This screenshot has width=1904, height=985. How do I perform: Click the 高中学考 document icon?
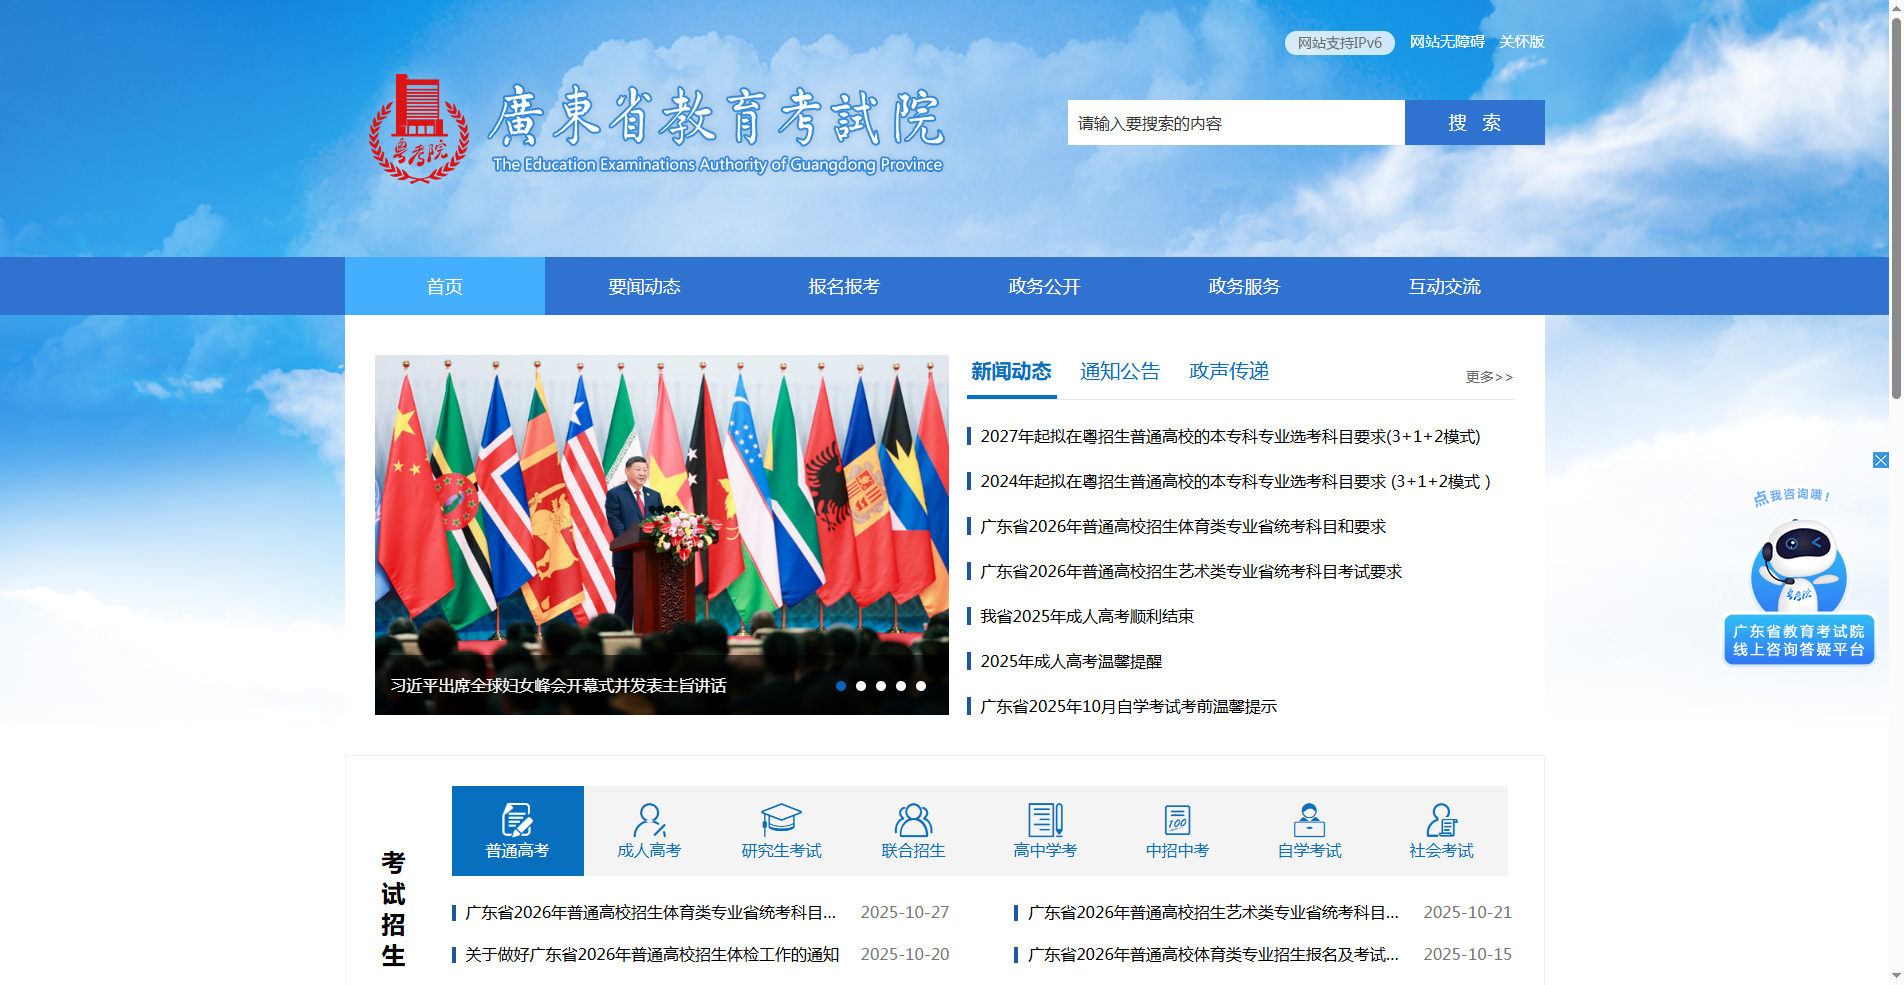pyautogui.click(x=1044, y=821)
